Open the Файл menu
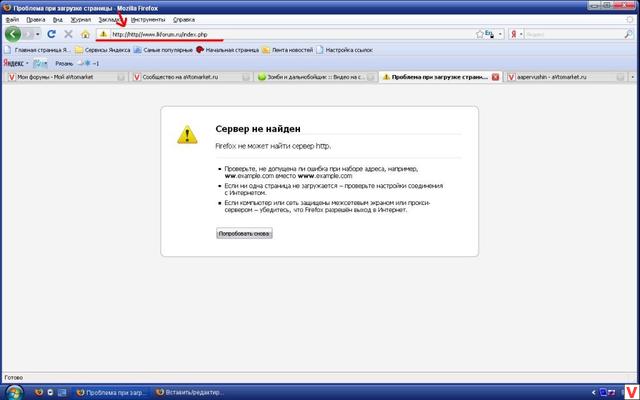This screenshot has height=400, width=640. click(12, 20)
